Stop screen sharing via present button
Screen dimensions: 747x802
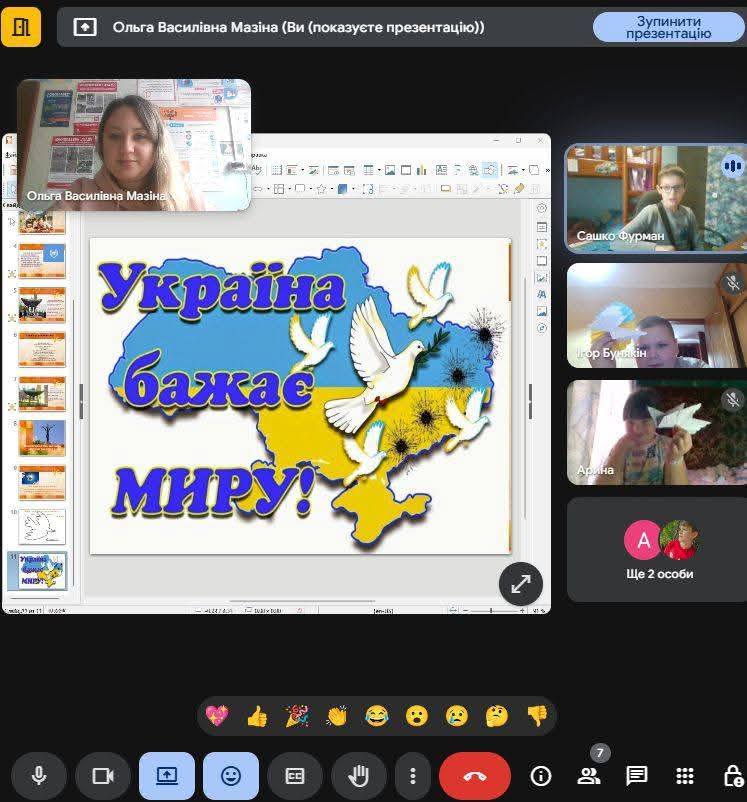click(167, 776)
